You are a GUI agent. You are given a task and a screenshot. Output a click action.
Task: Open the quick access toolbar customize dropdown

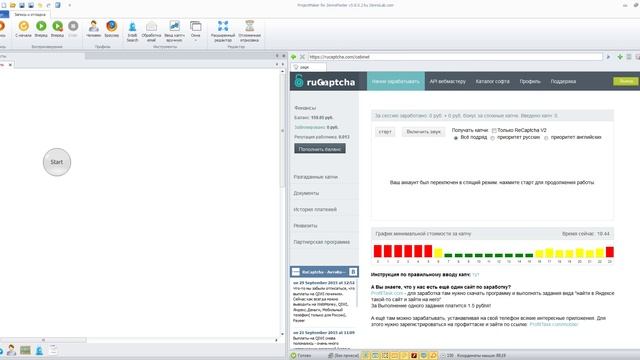(x=69, y=5)
